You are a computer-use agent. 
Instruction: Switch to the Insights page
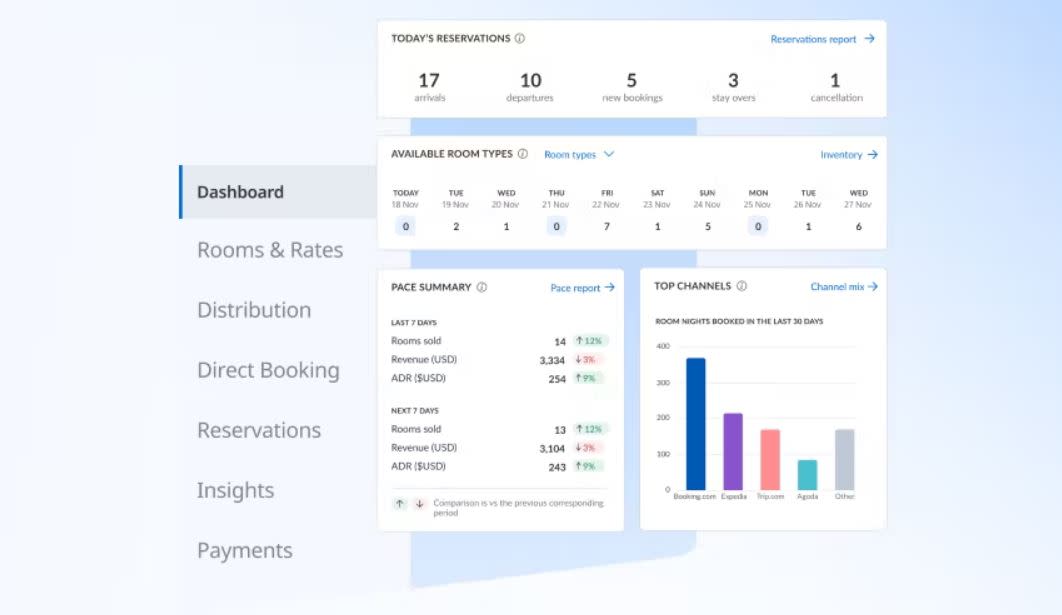coord(235,490)
